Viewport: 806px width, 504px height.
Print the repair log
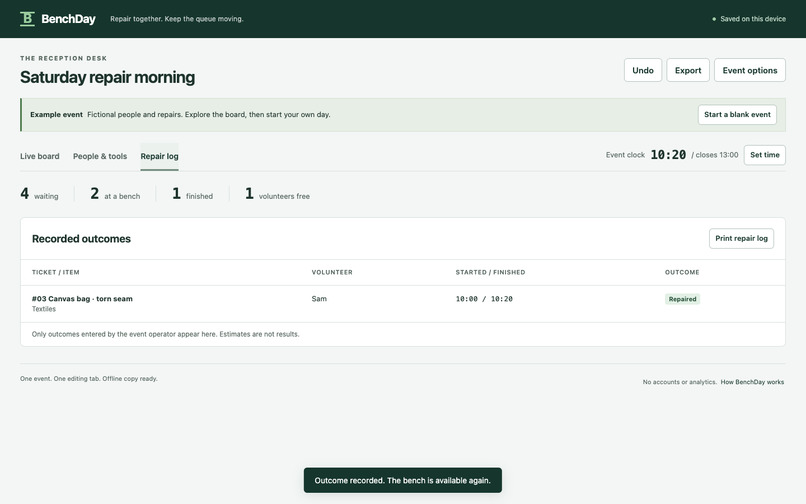(x=741, y=238)
